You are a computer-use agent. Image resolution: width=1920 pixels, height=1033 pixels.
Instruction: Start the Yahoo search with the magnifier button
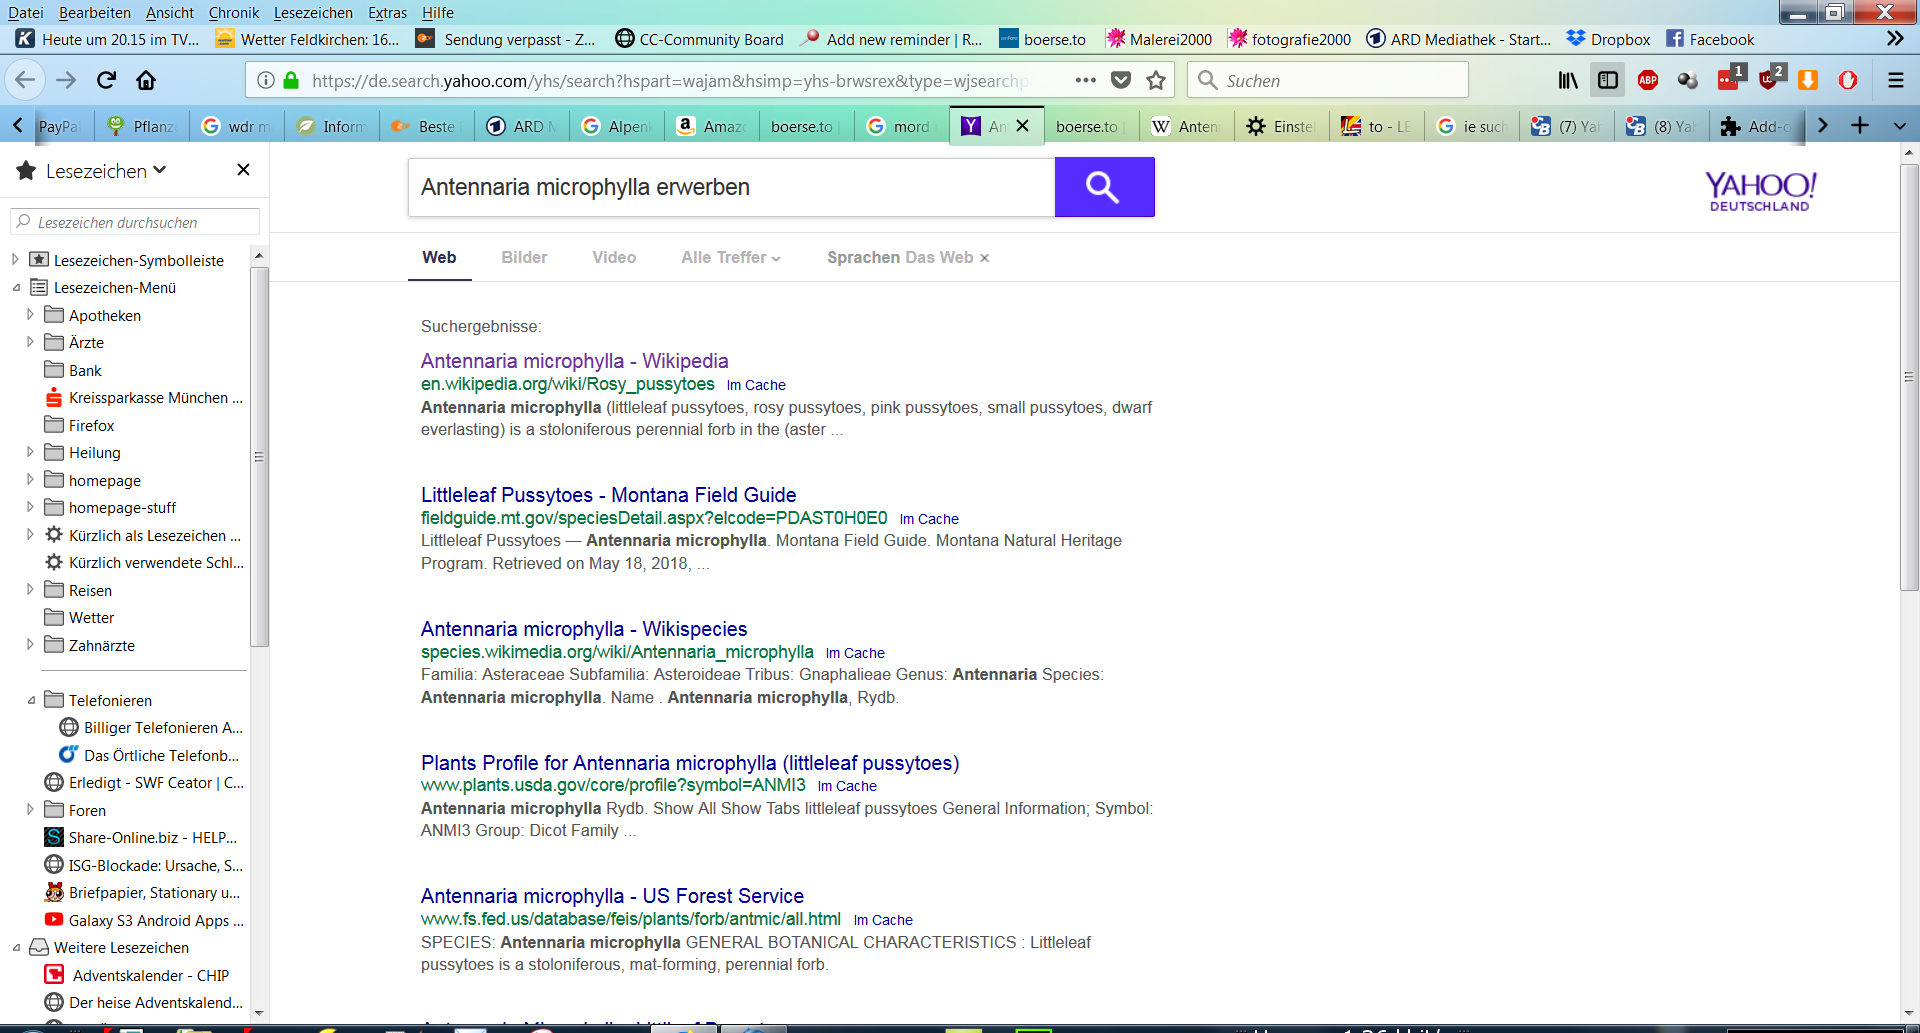click(x=1104, y=187)
